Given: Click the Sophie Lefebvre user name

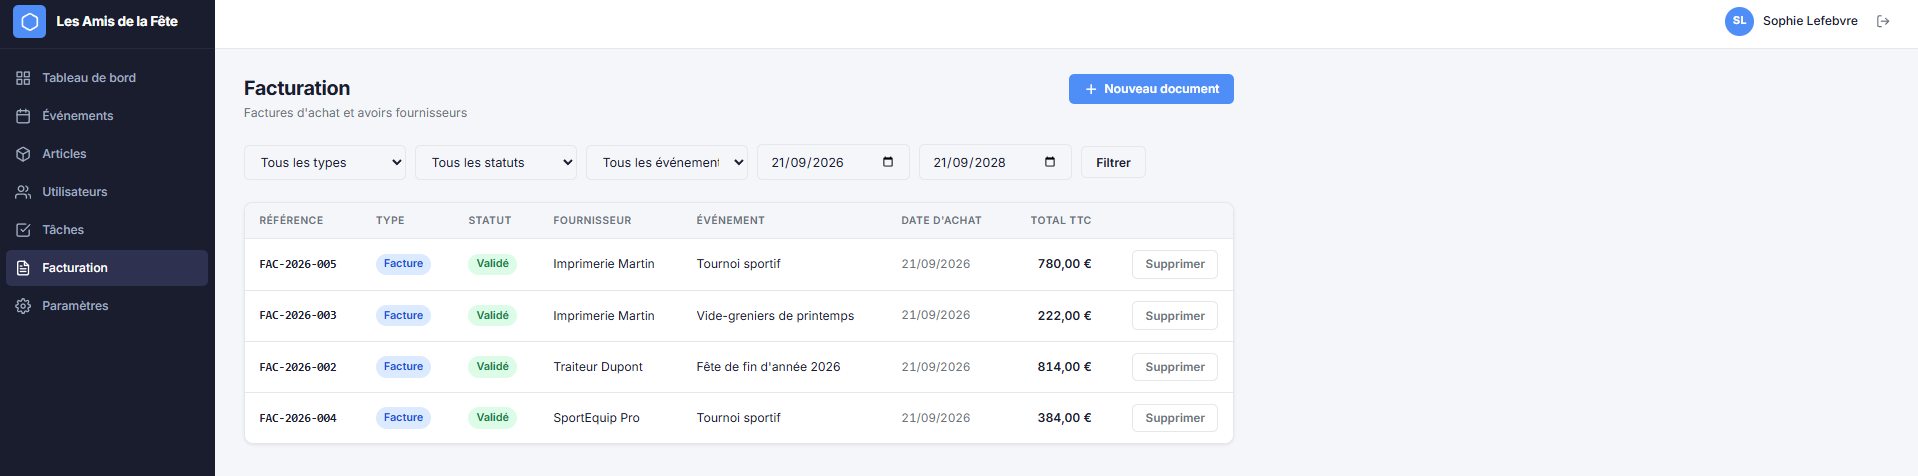Looking at the screenshot, I should pos(1810,21).
